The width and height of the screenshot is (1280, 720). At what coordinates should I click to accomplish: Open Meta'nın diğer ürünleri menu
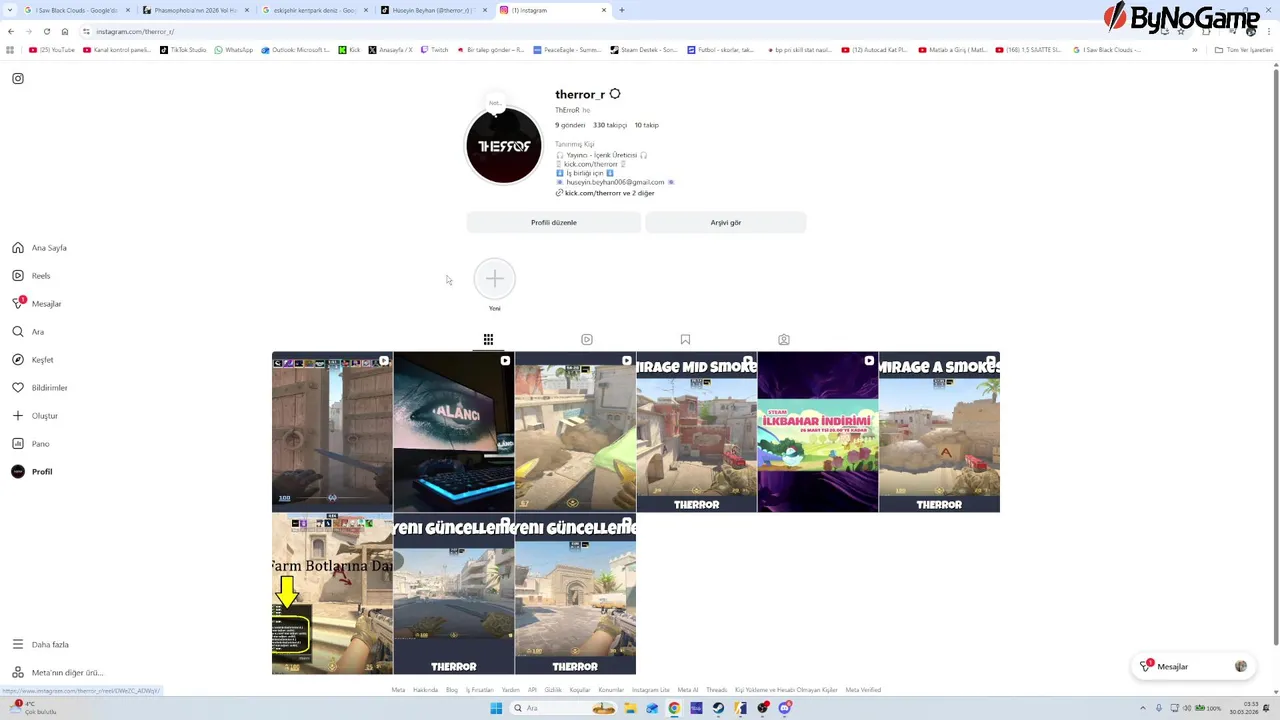pos(58,673)
